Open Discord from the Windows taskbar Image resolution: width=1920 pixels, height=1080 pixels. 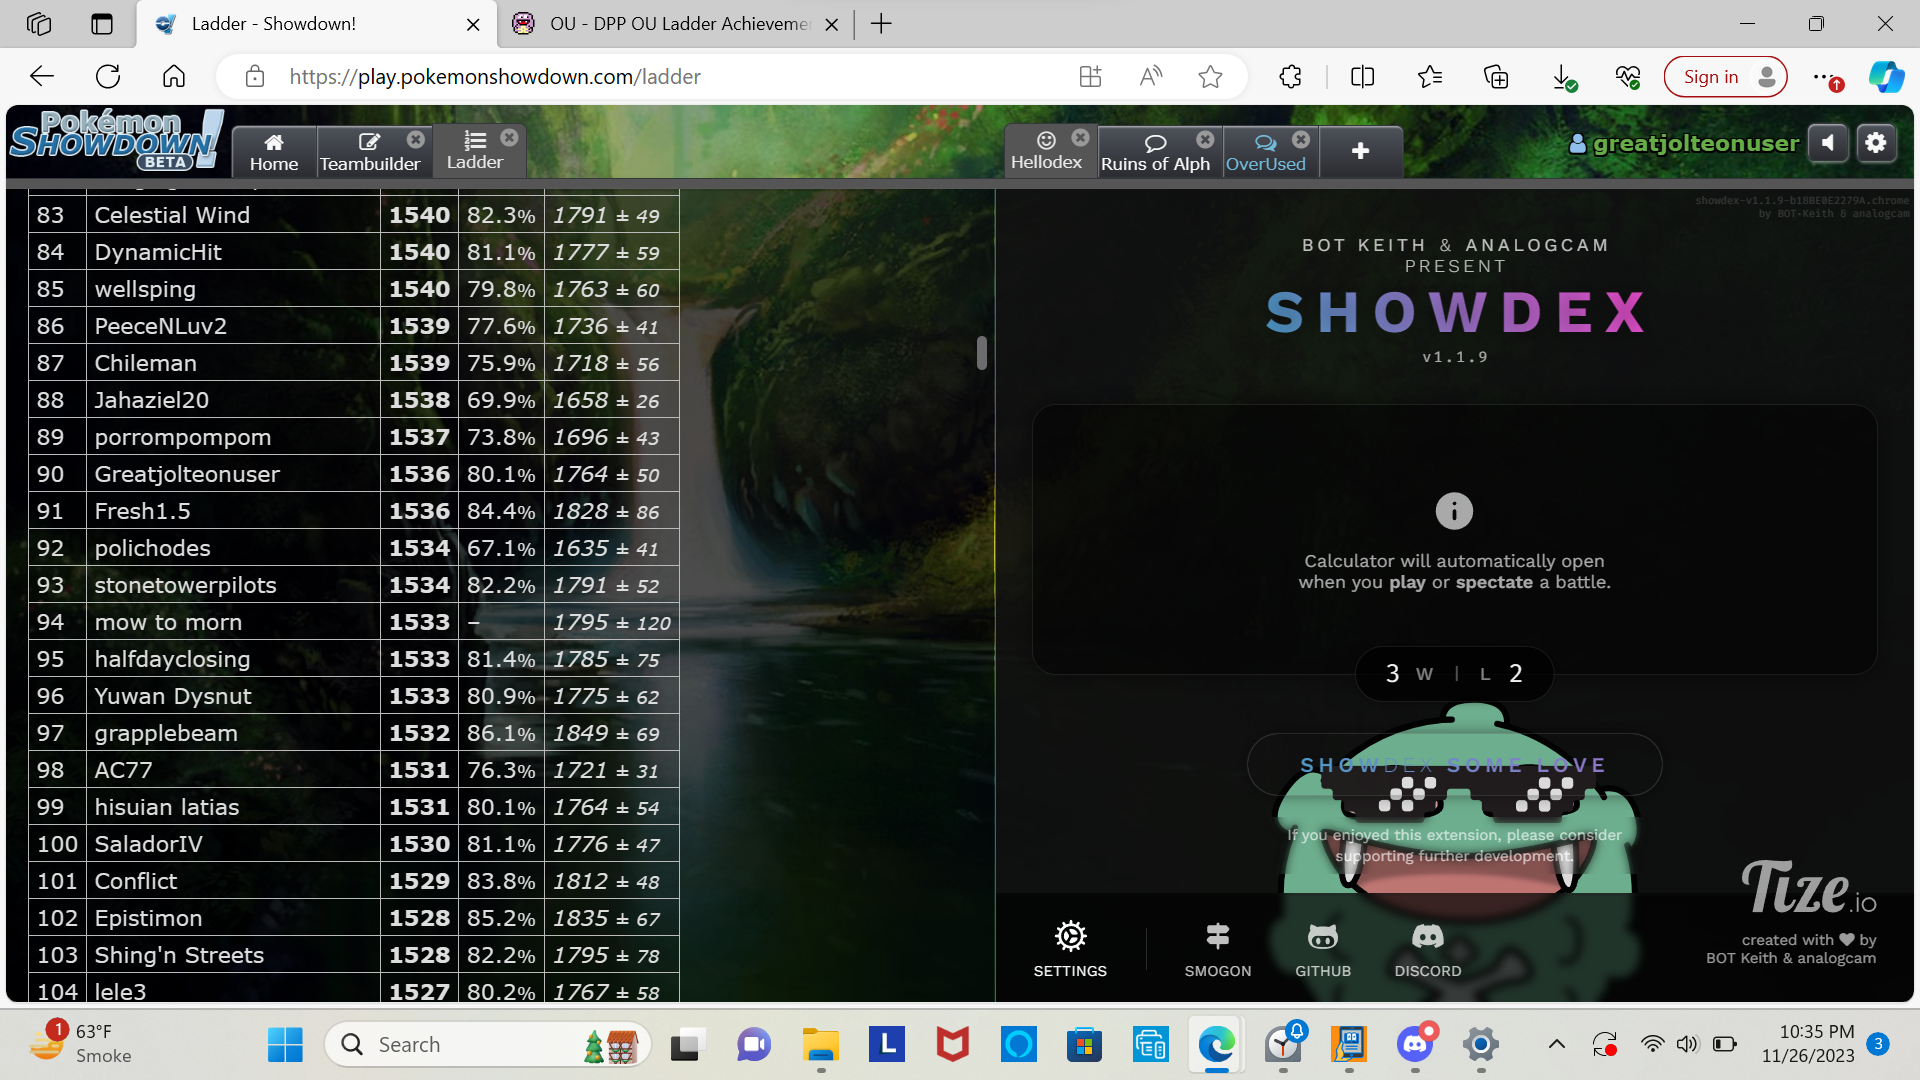point(1415,1045)
